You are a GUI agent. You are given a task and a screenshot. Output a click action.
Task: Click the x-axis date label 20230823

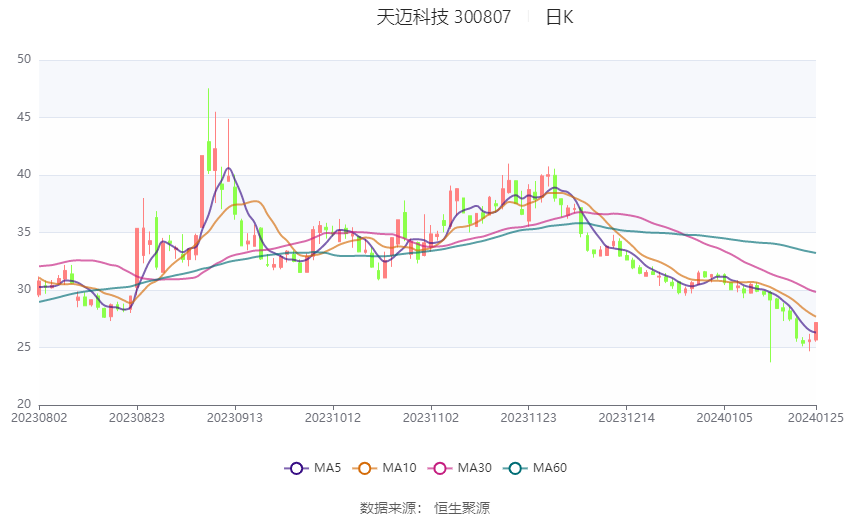click(x=137, y=418)
